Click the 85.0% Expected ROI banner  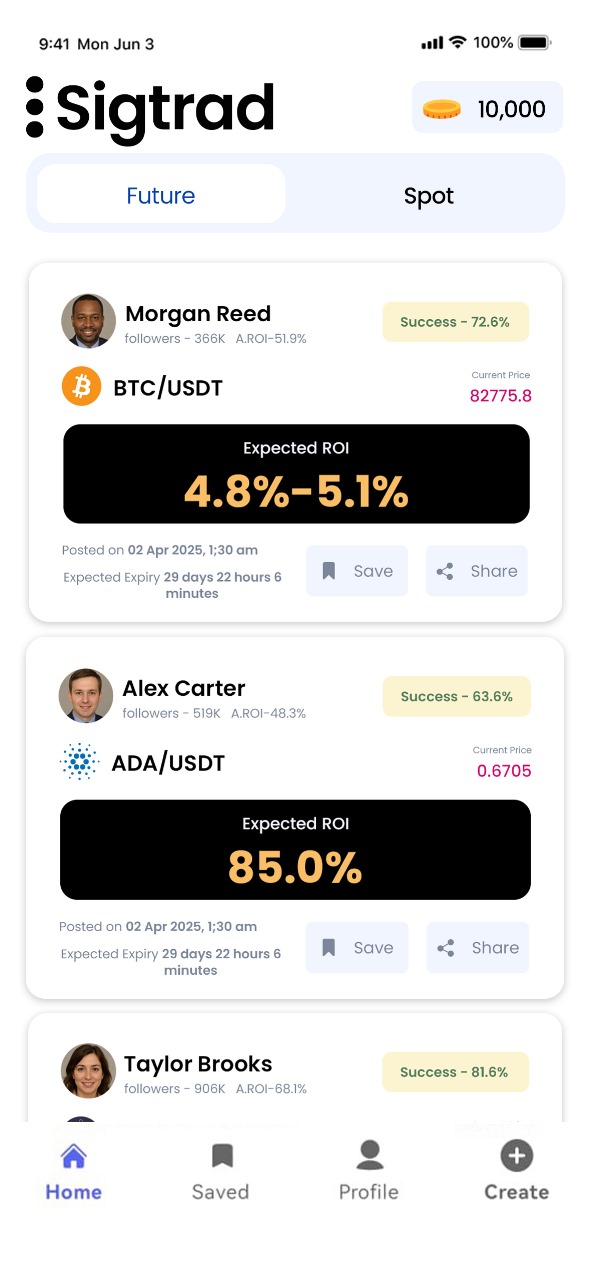coord(295,850)
